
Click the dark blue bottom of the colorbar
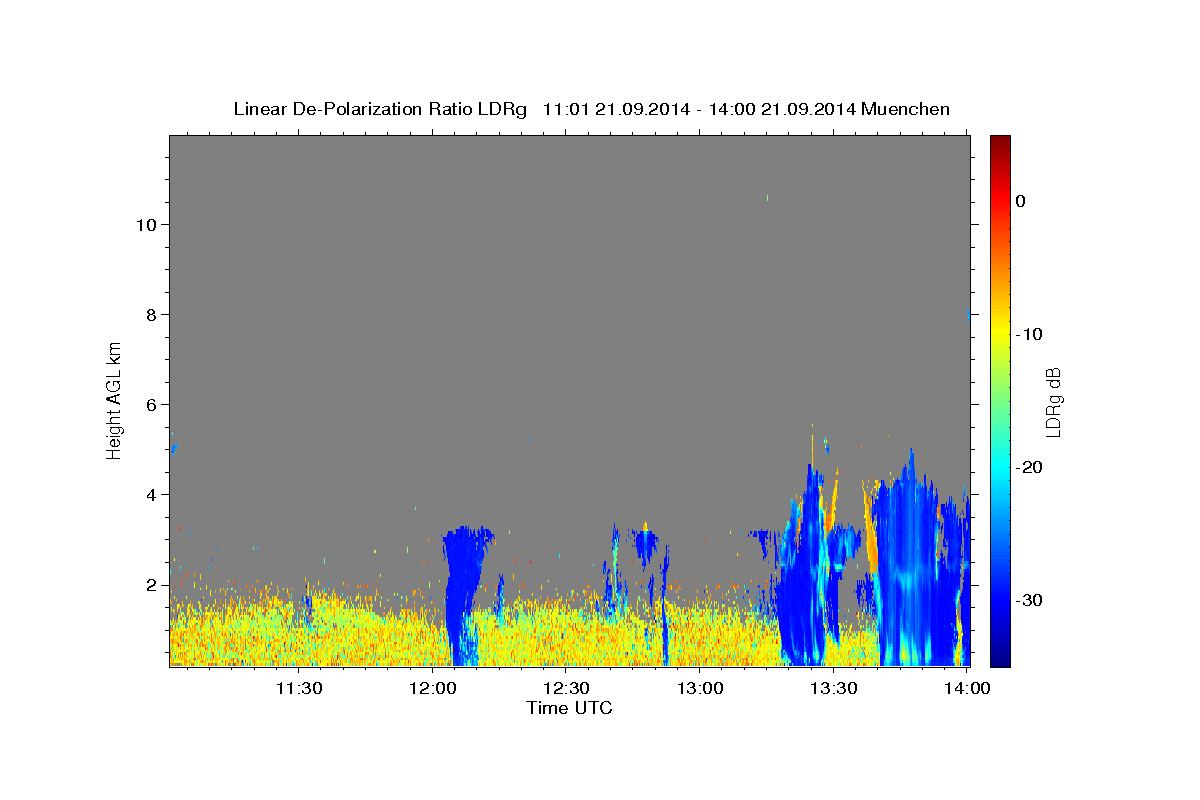[x=1000, y=655]
